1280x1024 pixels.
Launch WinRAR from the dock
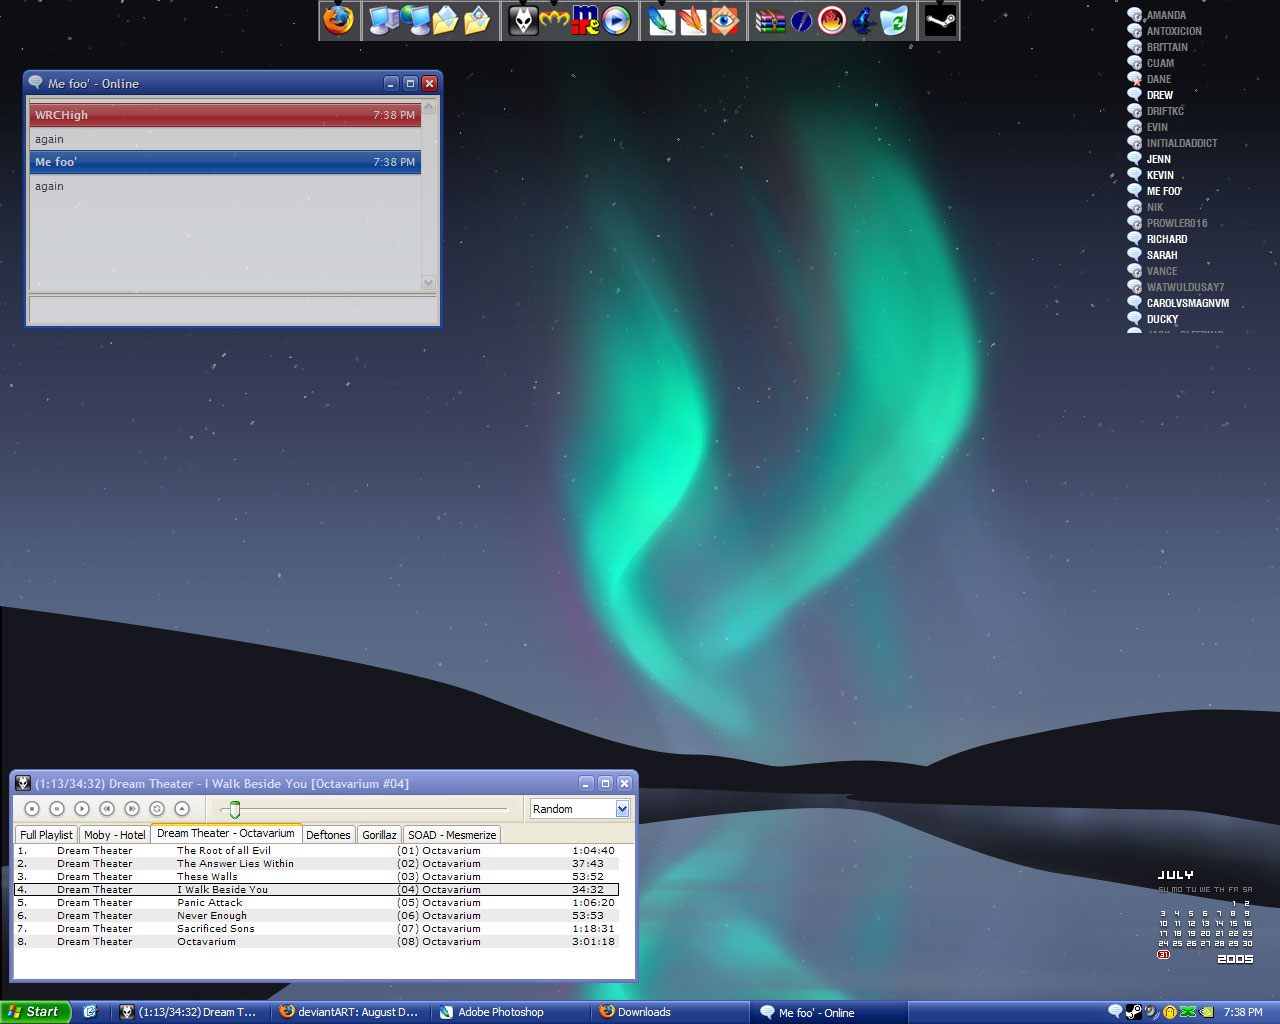(770, 20)
